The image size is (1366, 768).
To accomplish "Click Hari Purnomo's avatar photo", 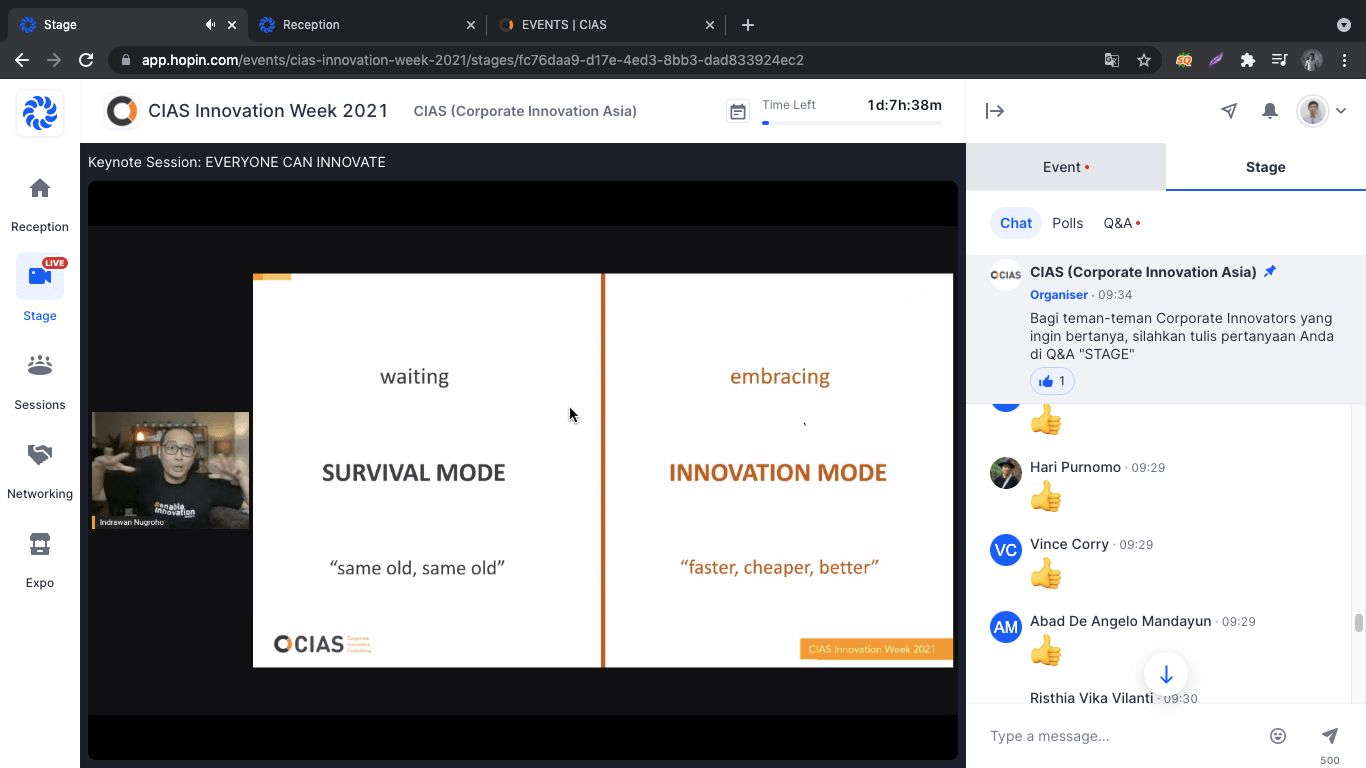I will coord(1006,473).
